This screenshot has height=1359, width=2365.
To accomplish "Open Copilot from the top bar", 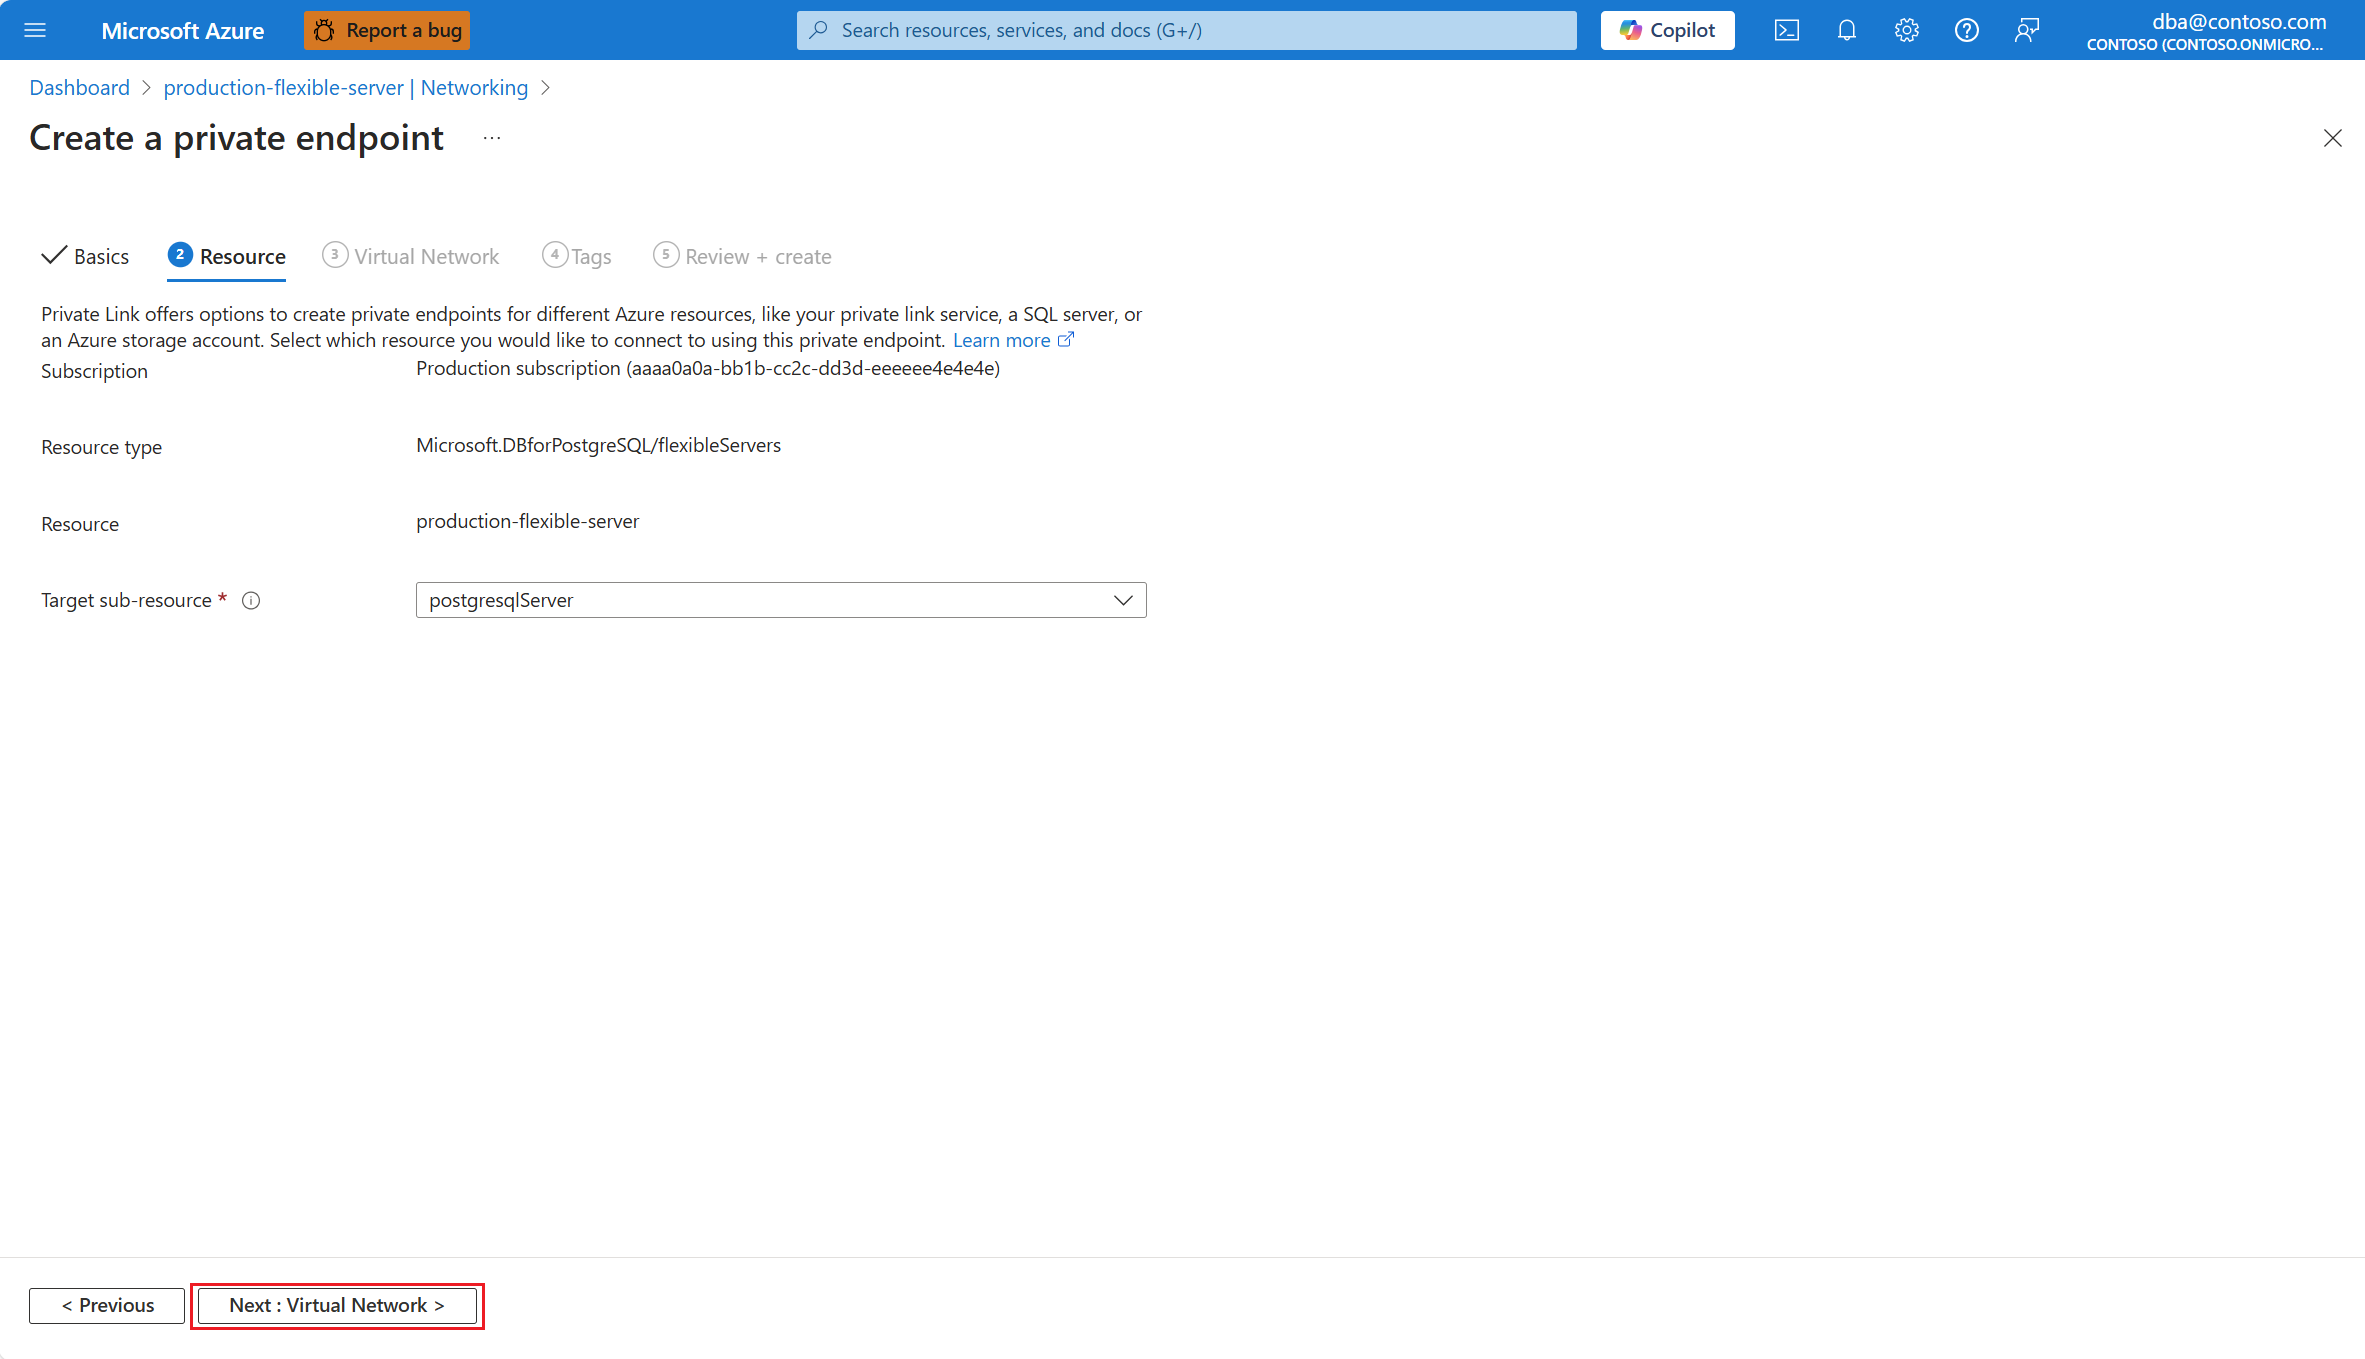I will (x=1667, y=30).
